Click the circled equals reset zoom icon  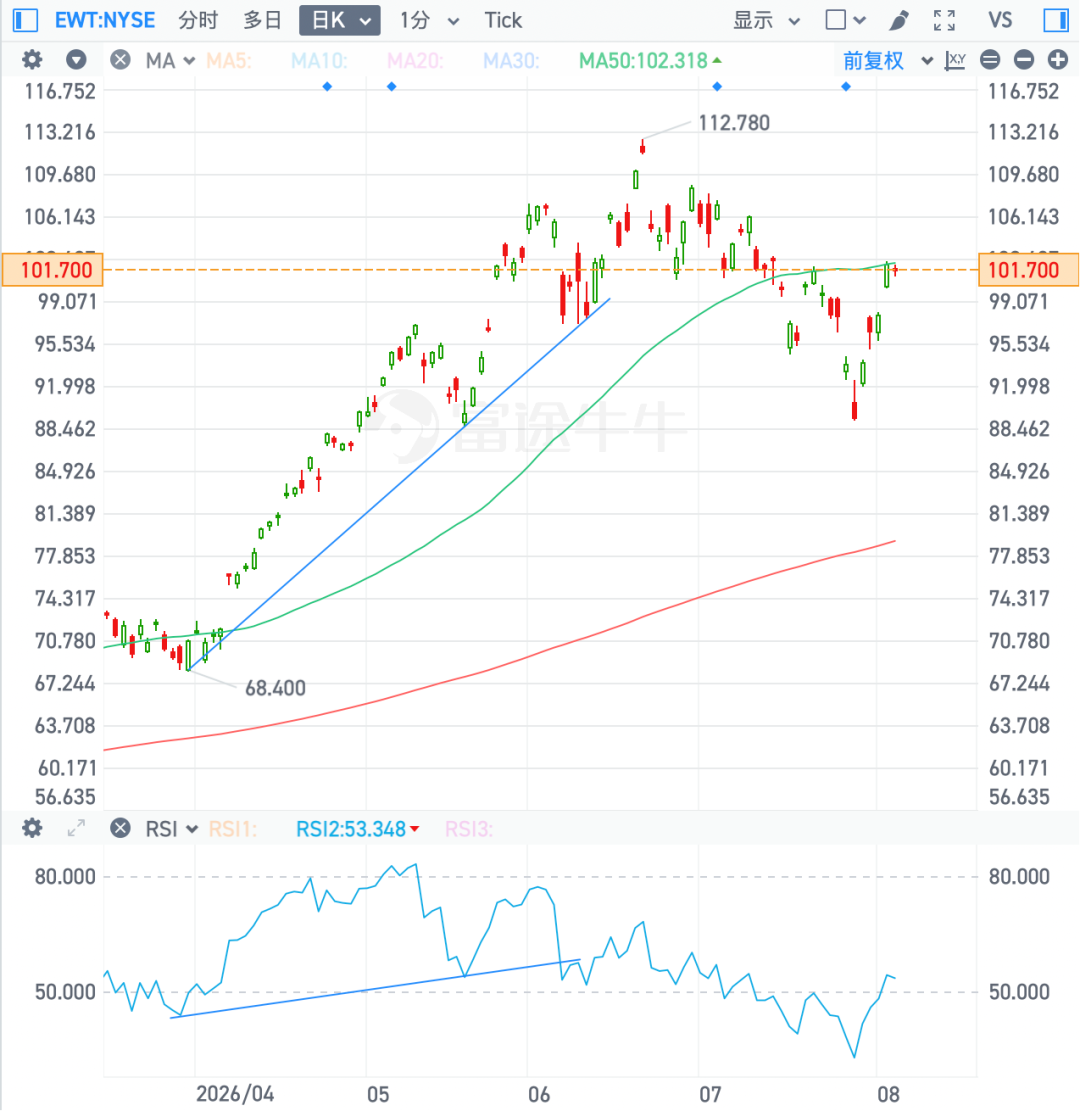coord(990,60)
